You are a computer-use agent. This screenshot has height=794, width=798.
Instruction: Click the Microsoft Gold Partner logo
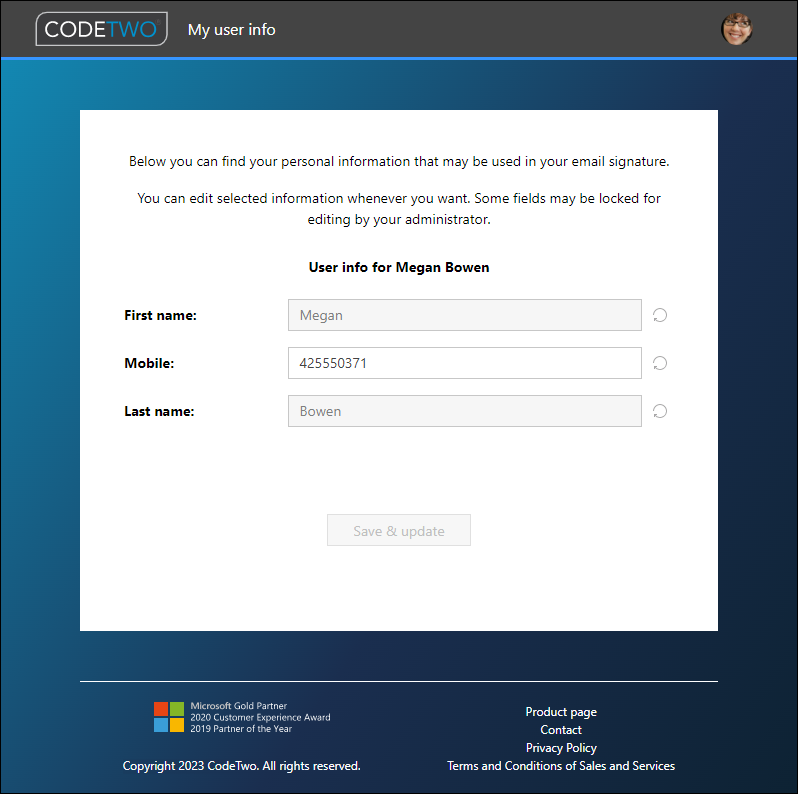pyautogui.click(x=169, y=717)
